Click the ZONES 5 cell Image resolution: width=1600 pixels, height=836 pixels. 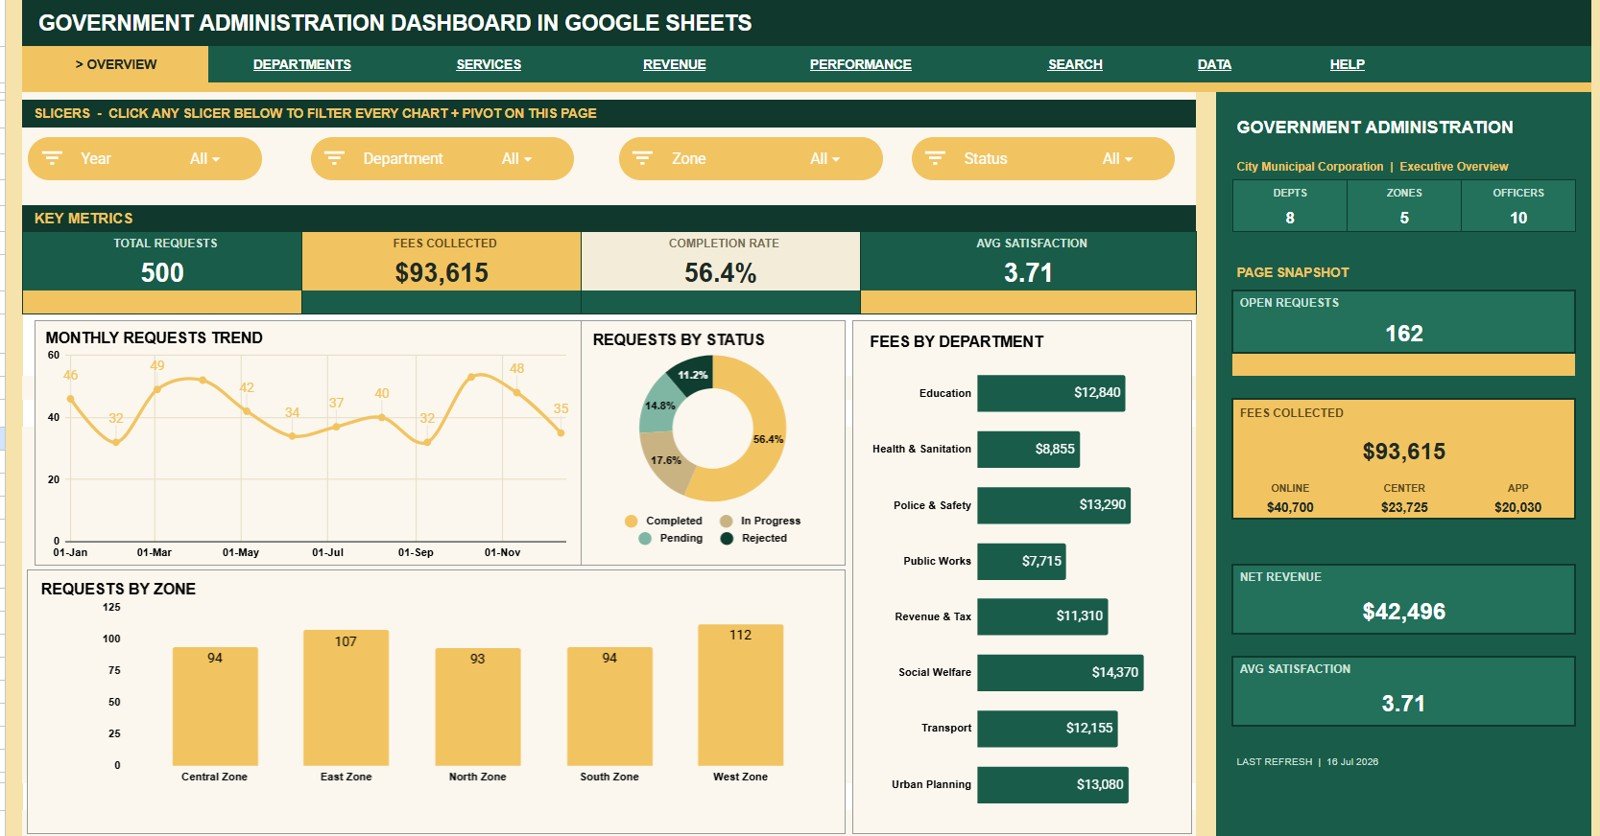pyautogui.click(x=1404, y=206)
